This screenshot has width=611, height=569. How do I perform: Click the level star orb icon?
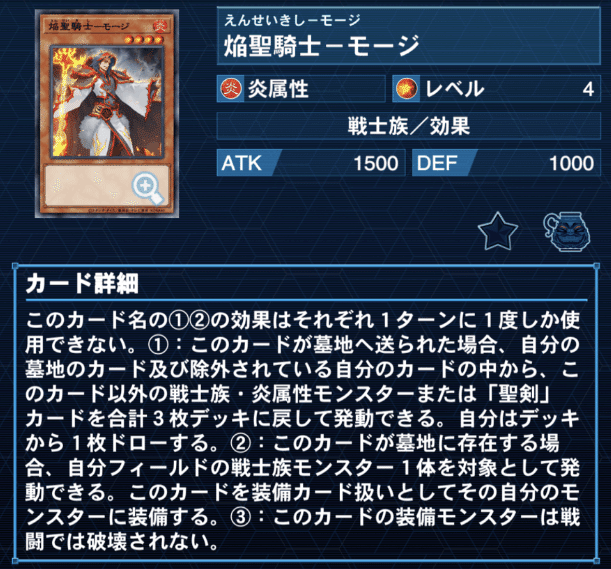point(406,88)
